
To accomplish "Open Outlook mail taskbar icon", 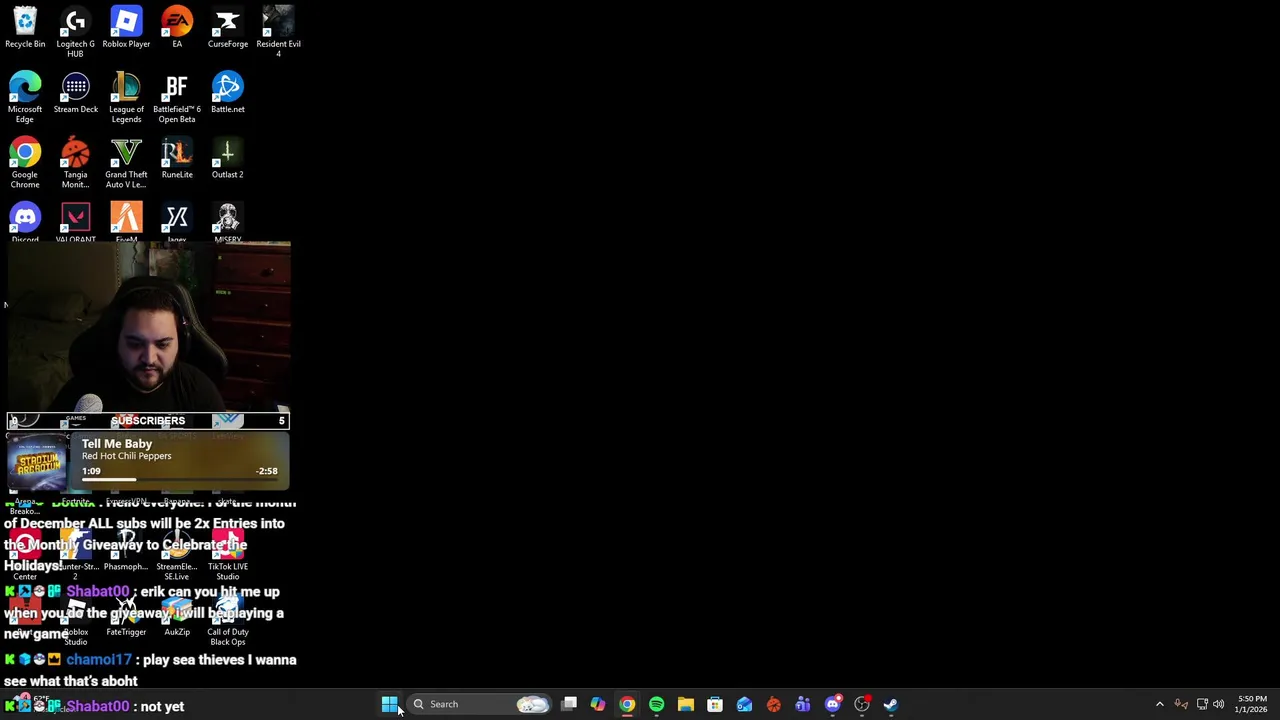I will pyautogui.click(x=744, y=704).
